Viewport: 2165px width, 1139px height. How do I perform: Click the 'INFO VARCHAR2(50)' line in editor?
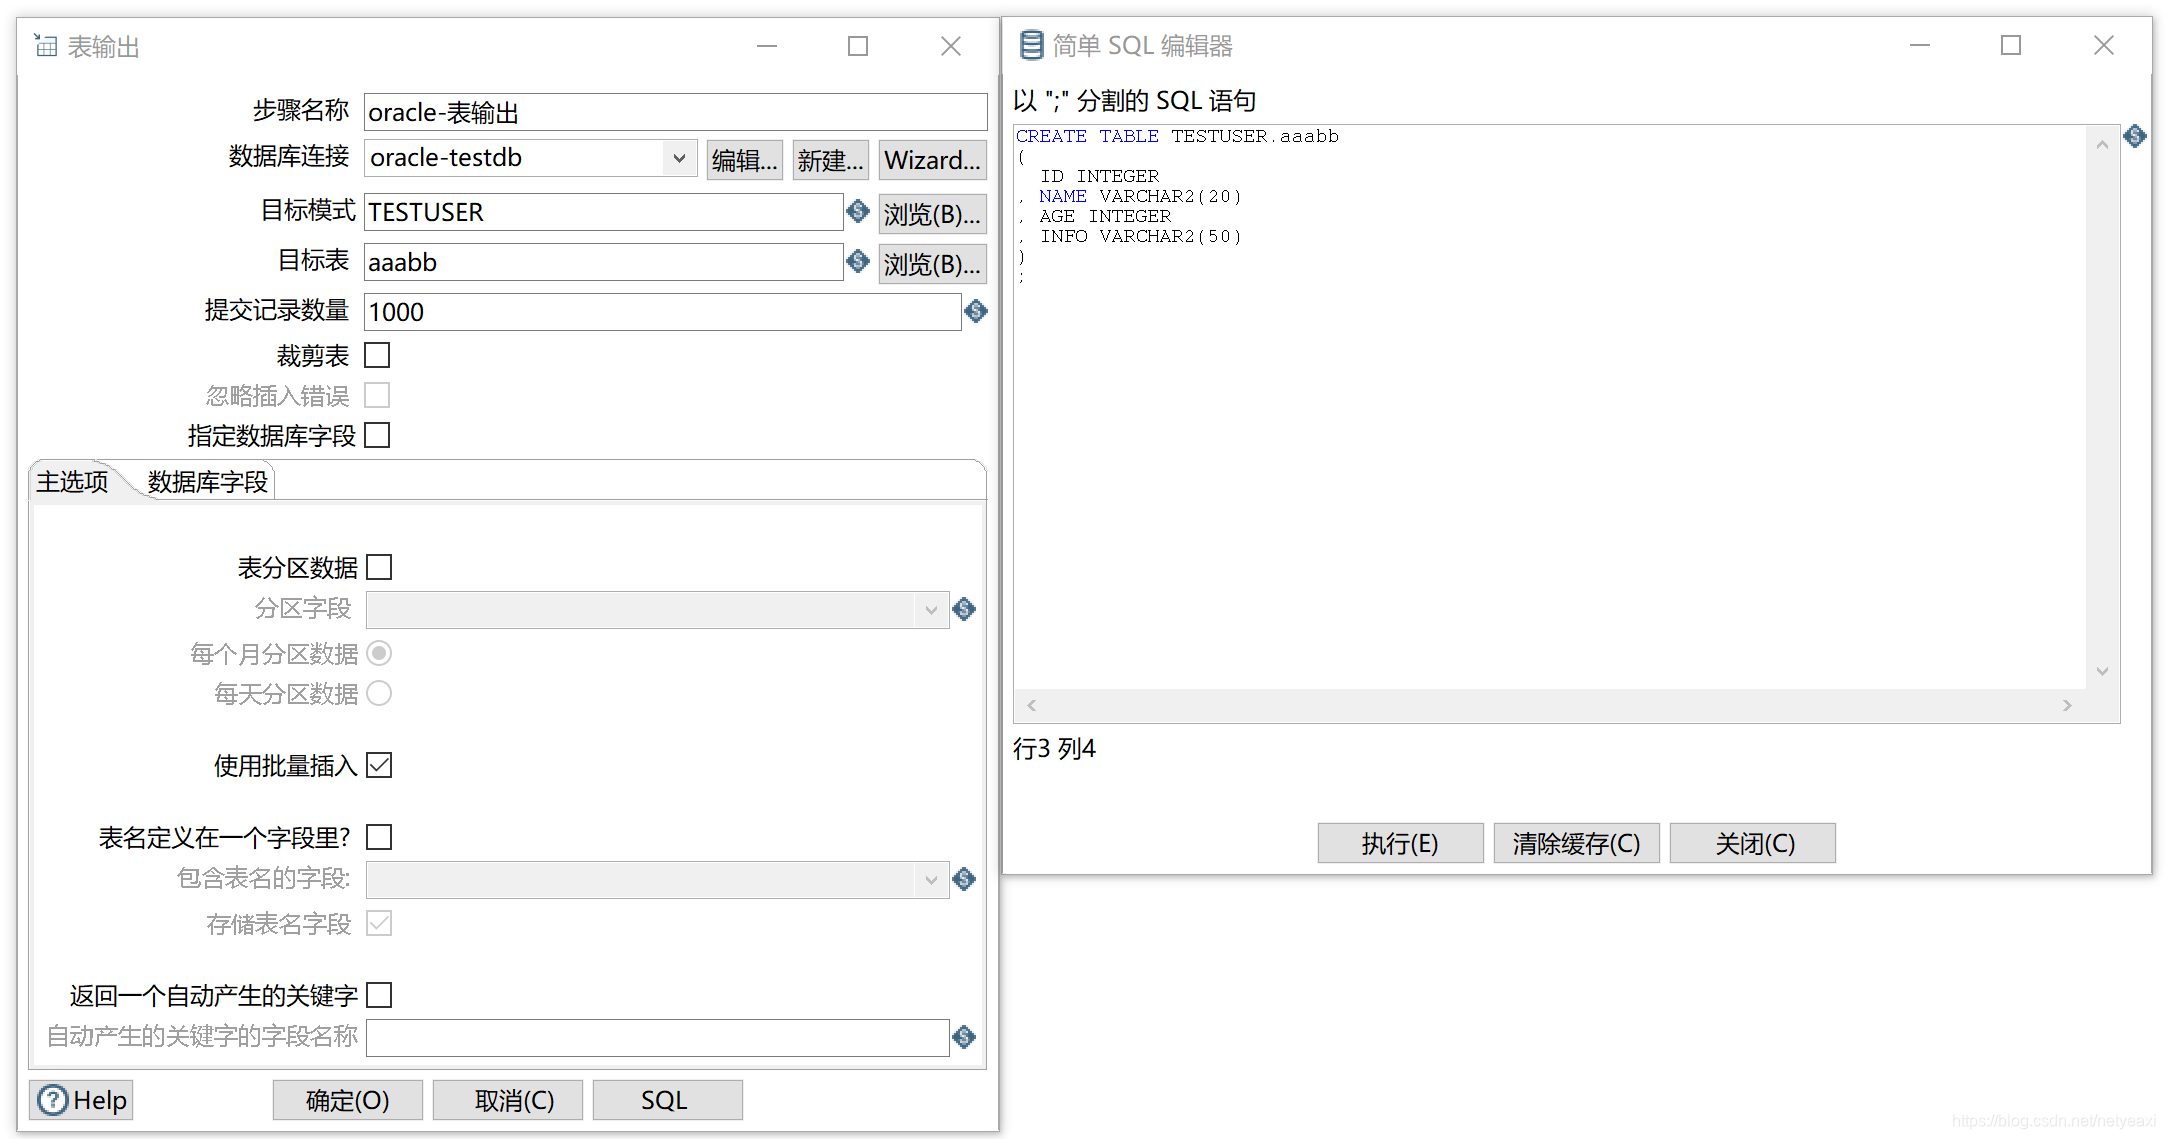click(x=1140, y=236)
